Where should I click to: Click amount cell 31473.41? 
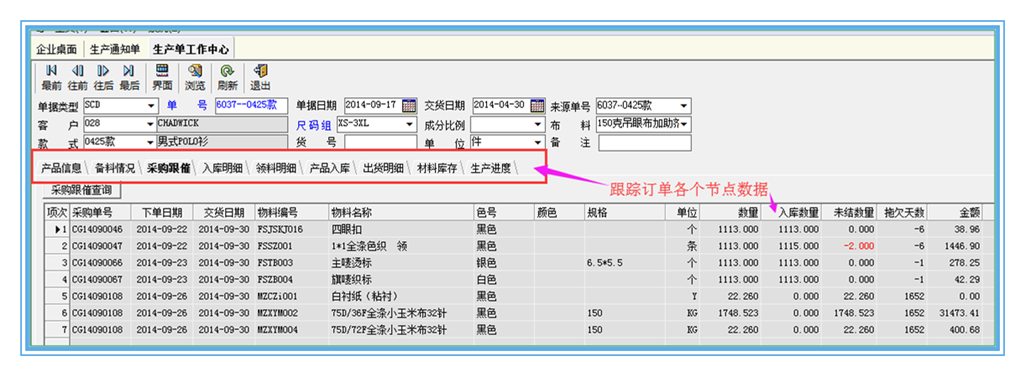click(955, 313)
